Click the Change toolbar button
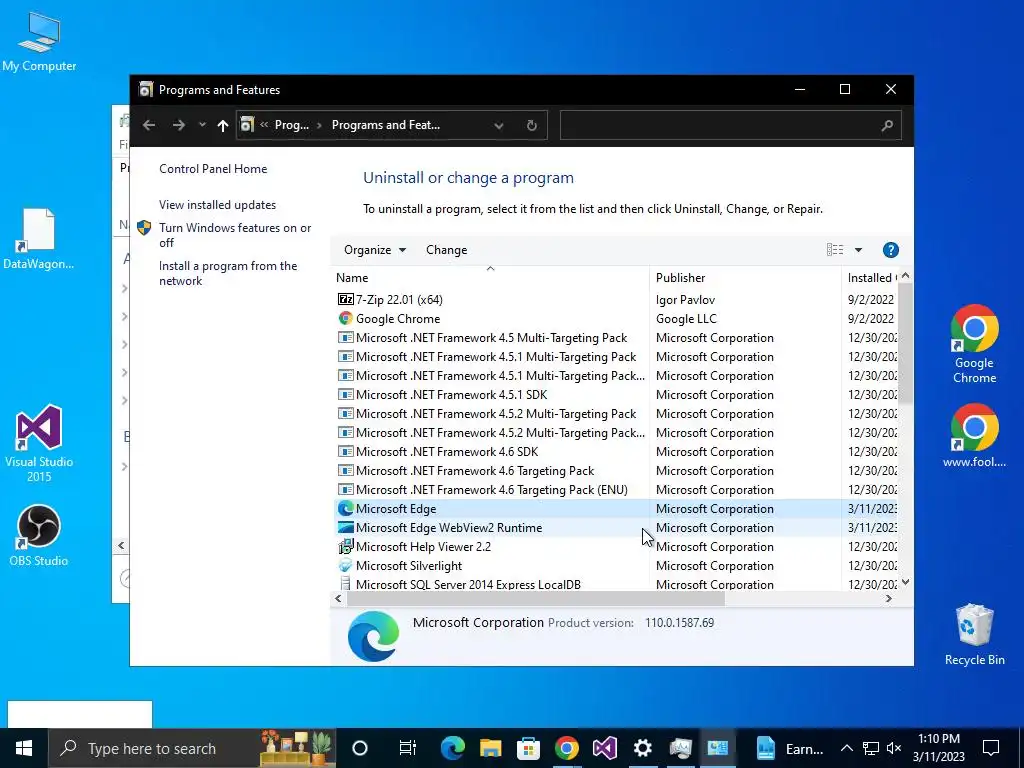 pos(447,249)
